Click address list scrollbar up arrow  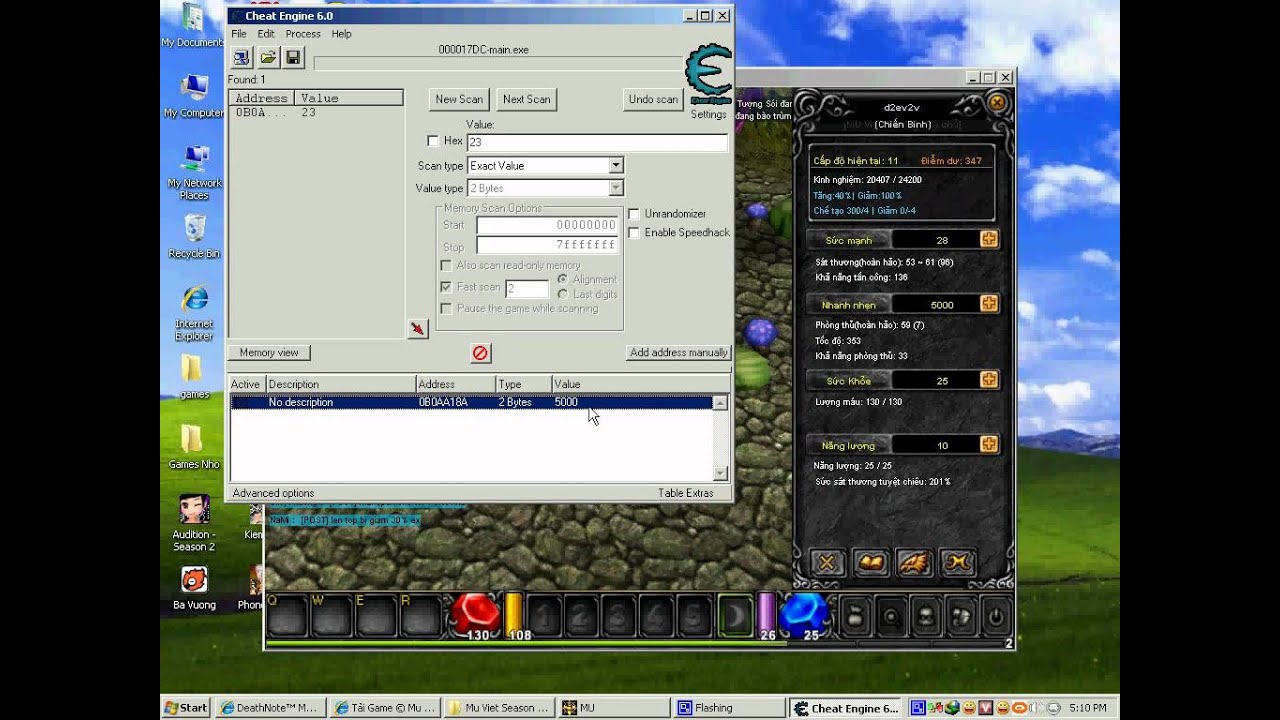coord(720,402)
